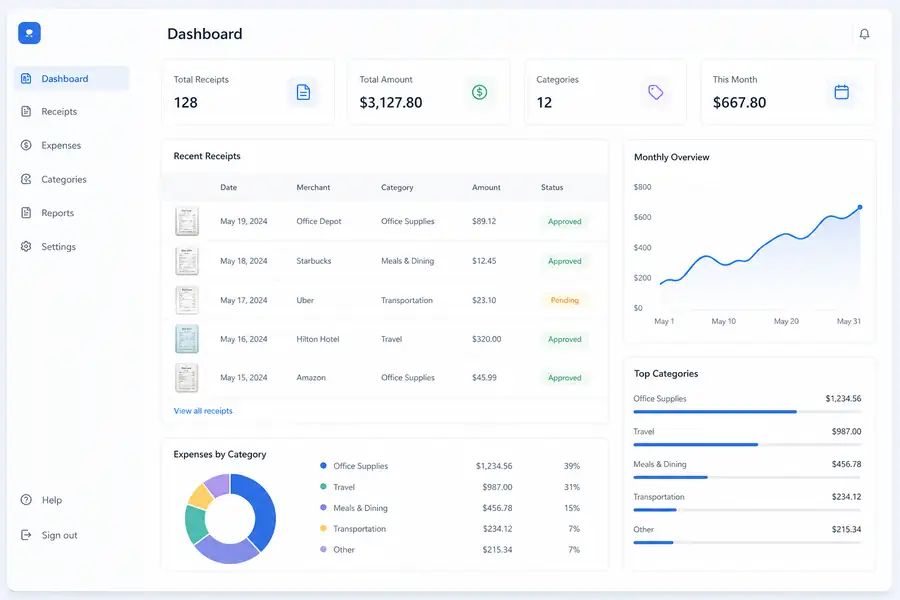Open the Amazon receipt thumbnail

[x=187, y=378]
